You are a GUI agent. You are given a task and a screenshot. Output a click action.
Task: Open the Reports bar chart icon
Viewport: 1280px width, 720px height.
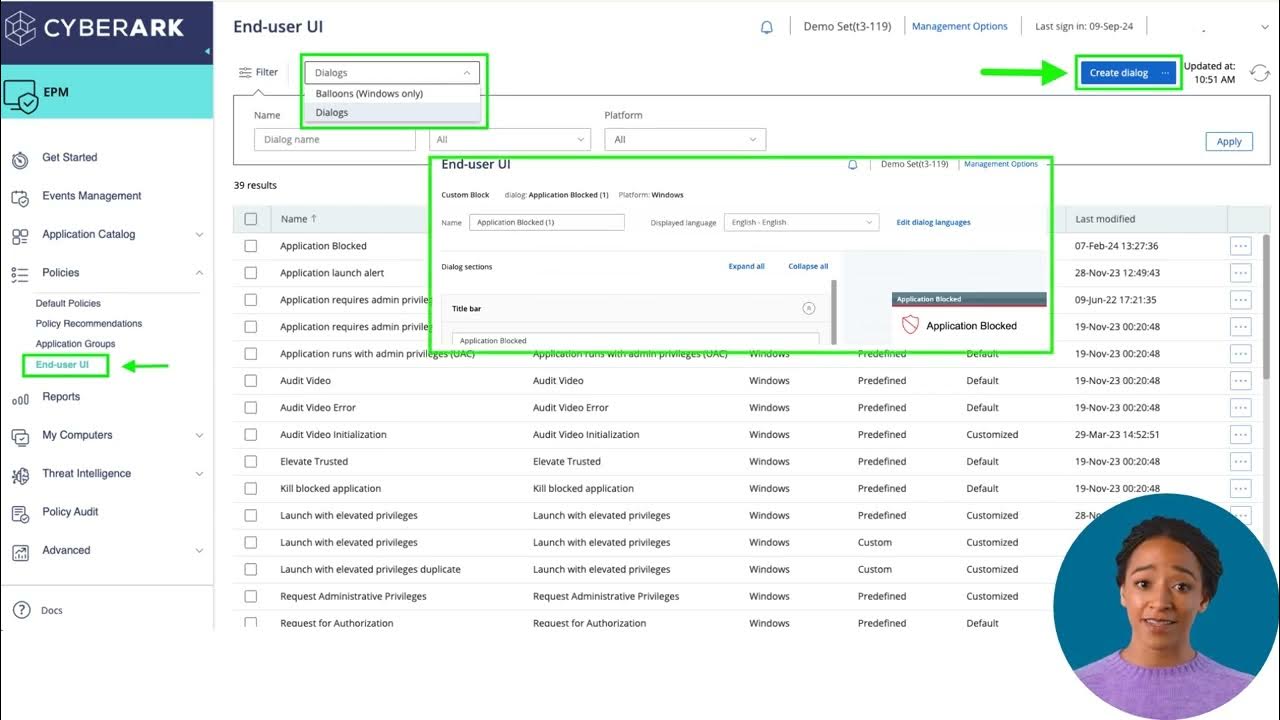tap(20, 399)
